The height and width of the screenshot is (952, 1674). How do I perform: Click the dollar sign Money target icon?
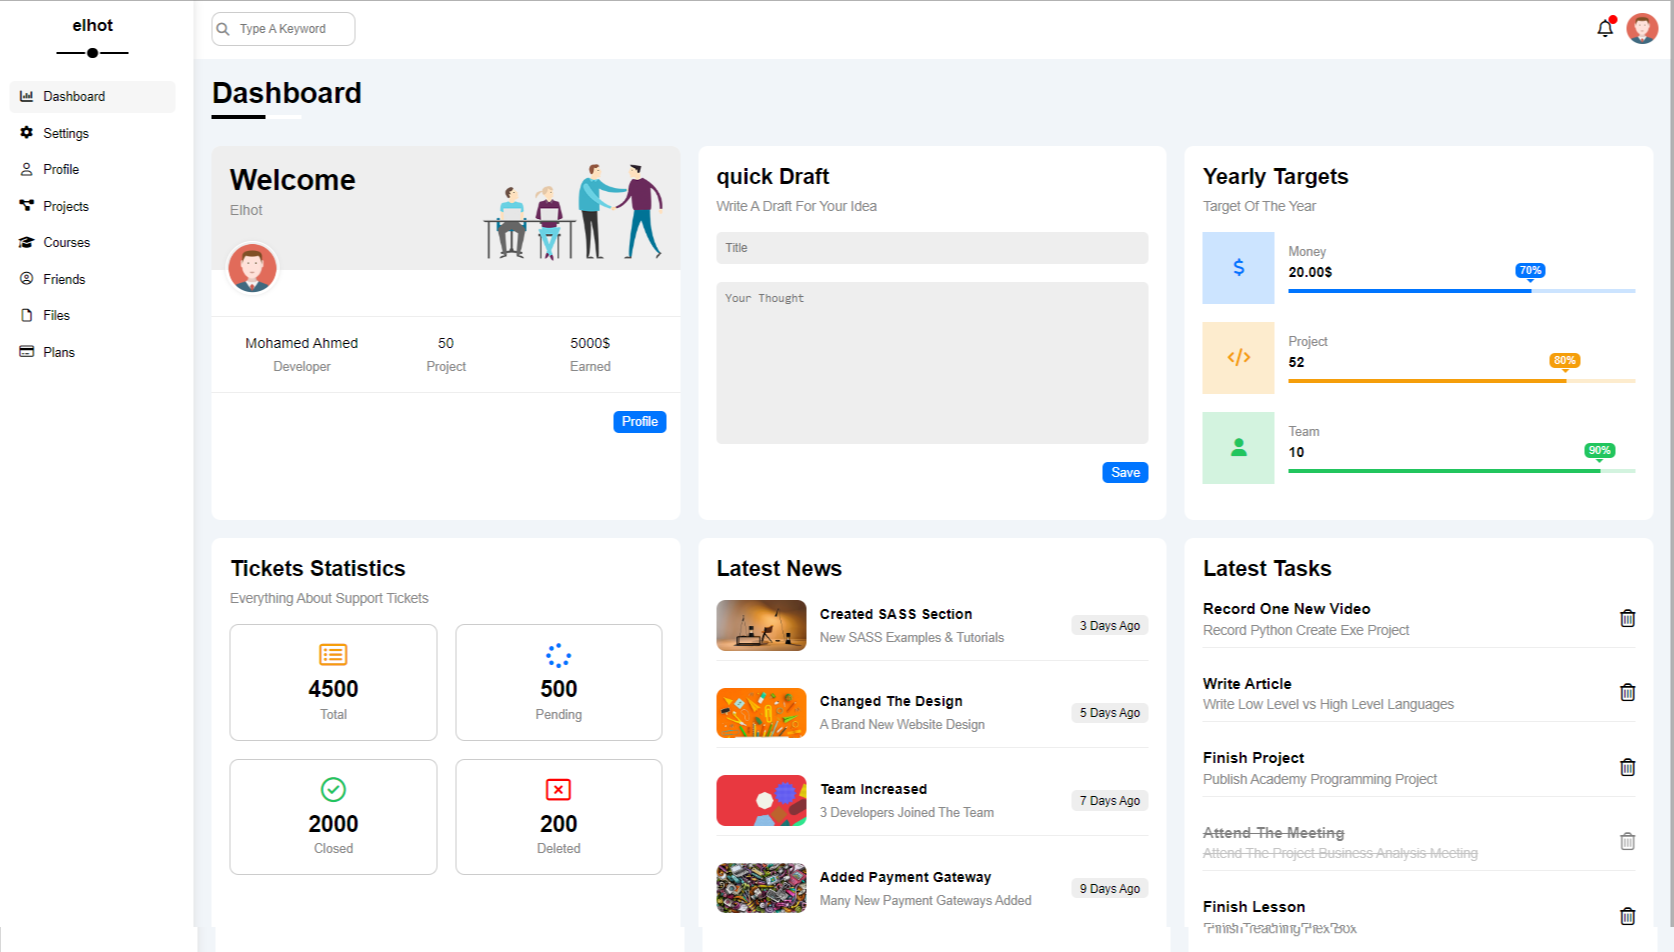[x=1238, y=268]
